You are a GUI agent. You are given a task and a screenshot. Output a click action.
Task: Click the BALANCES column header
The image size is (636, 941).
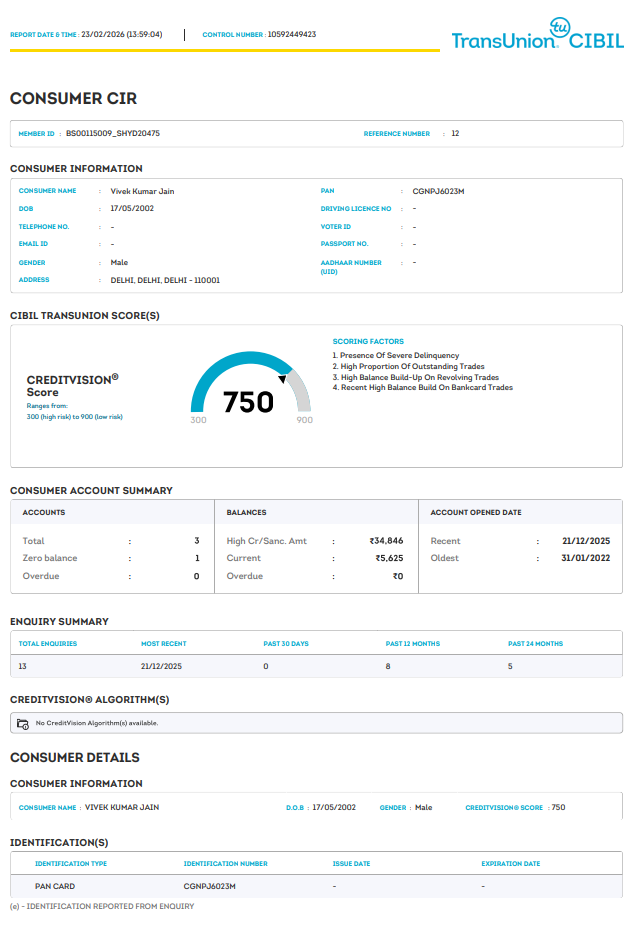coord(247,513)
